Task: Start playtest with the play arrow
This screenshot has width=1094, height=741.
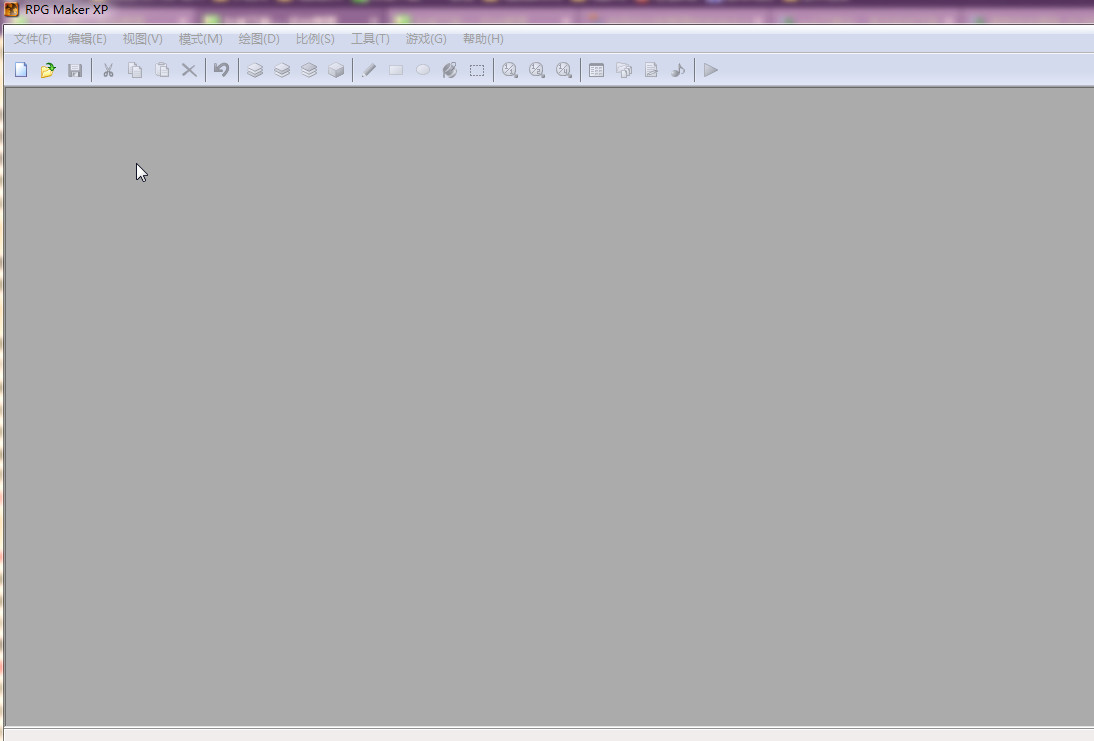Action: pyautogui.click(x=711, y=70)
